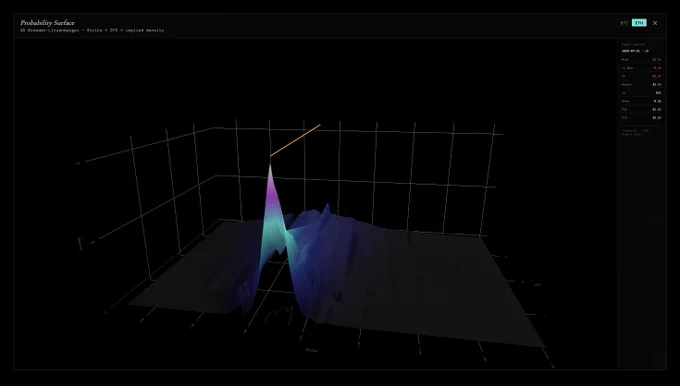The width and height of the screenshot is (680, 386).
Task: Click the expiry date heading in stats panel
Action: pos(635,51)
